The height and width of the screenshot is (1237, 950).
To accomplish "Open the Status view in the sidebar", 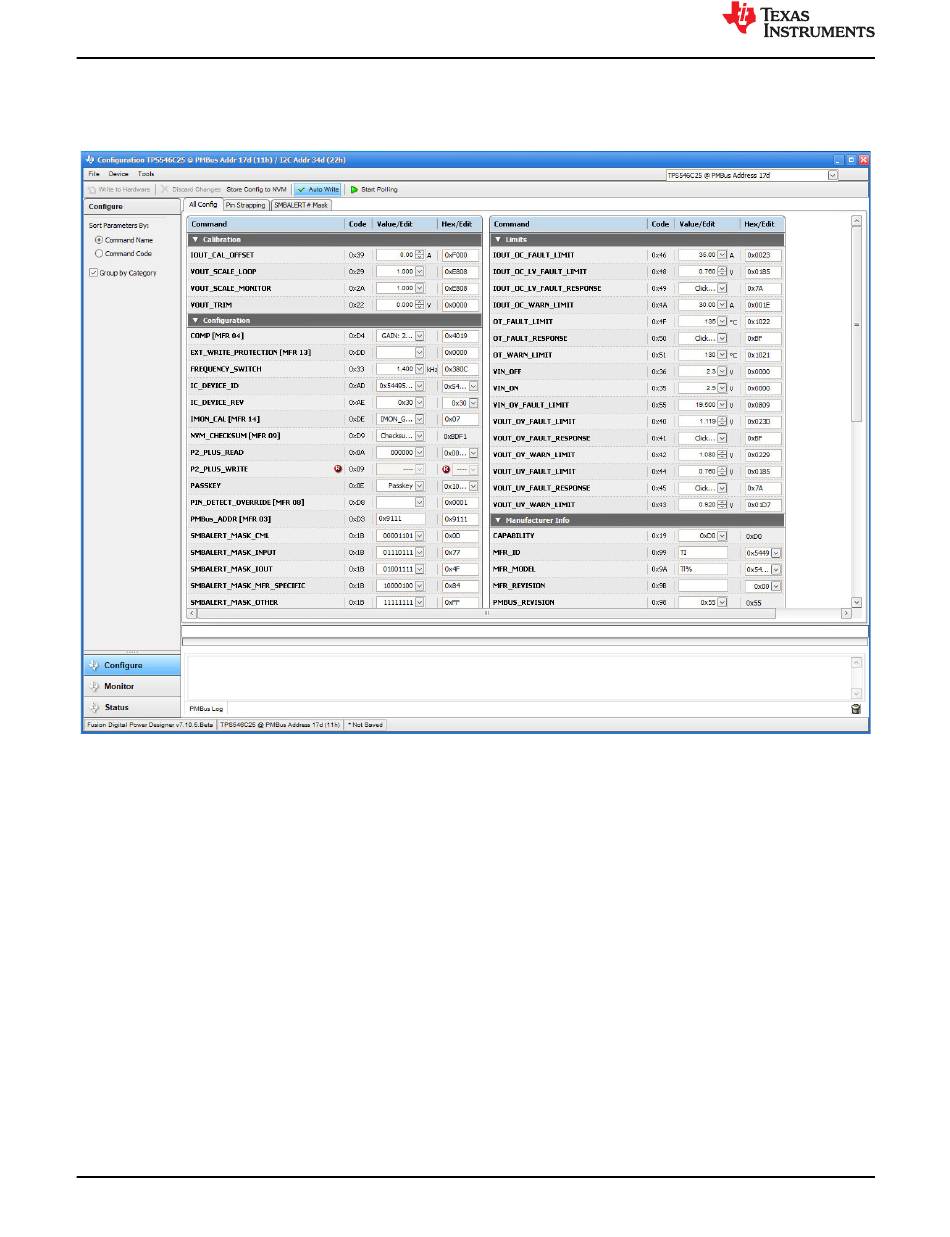I will pyautogui.click(x=132, y=707).
